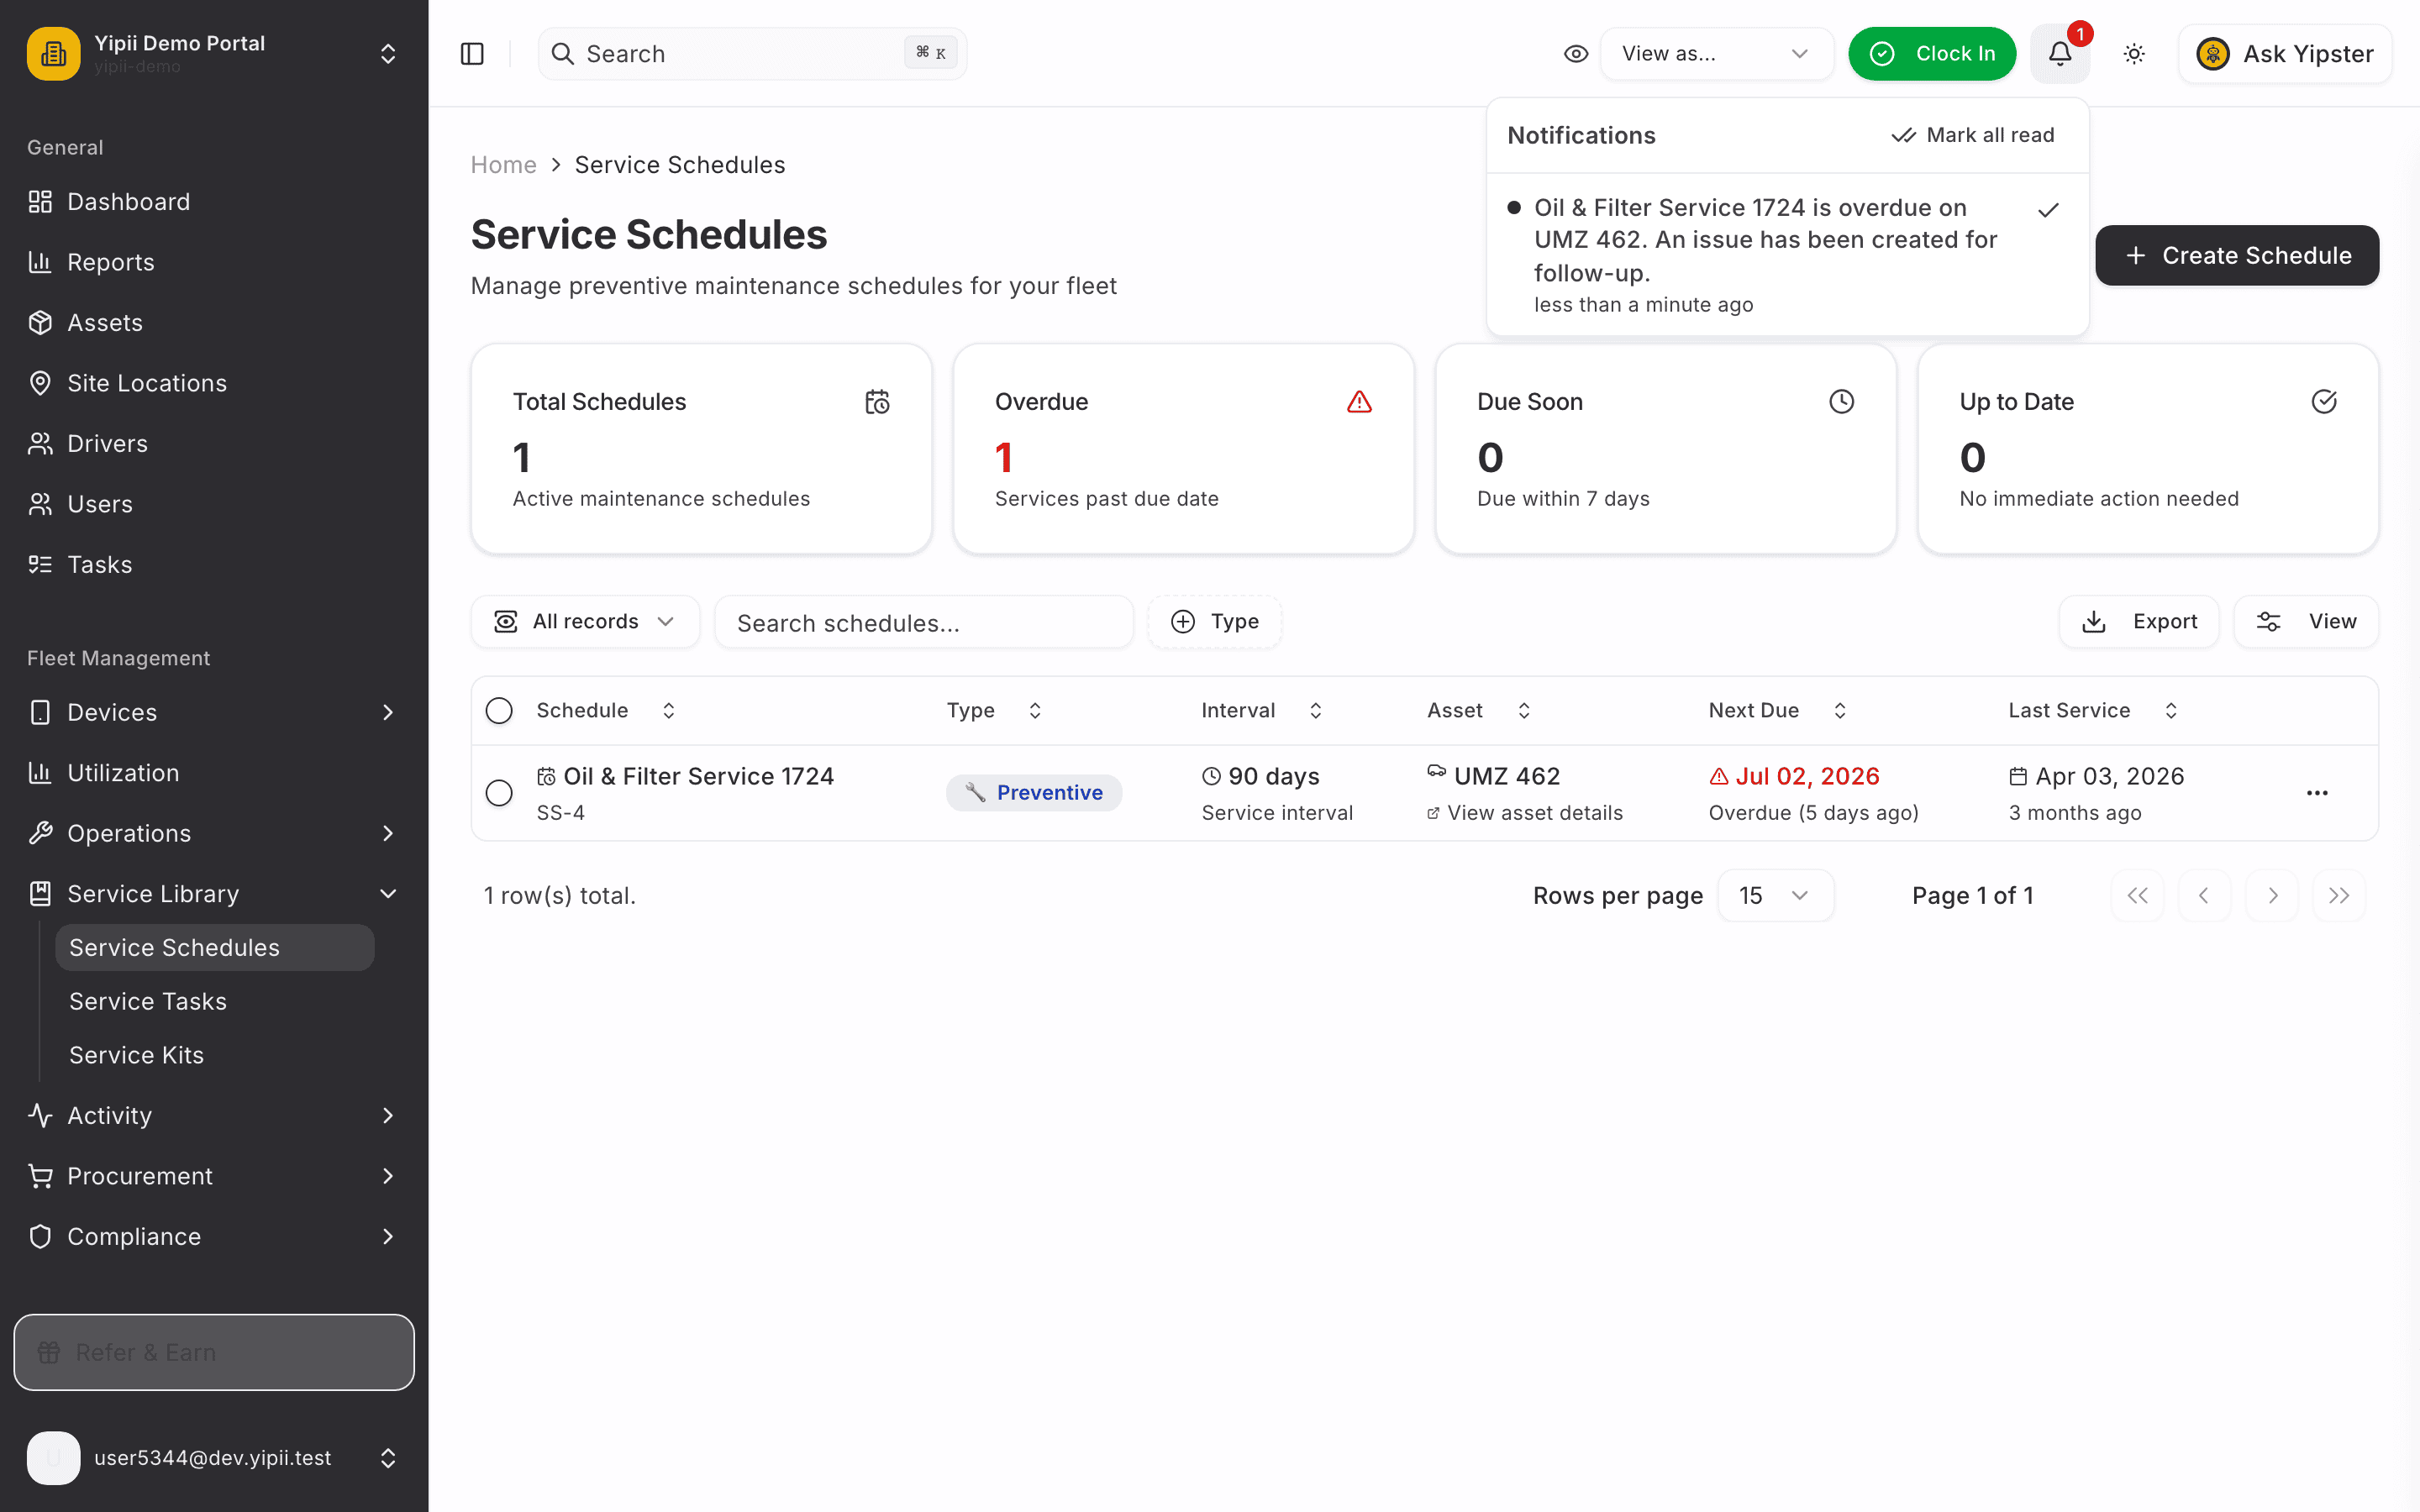Open the View as dropdown
The width and height of the screenshot is (2420, 1512).
point(1716,54)
